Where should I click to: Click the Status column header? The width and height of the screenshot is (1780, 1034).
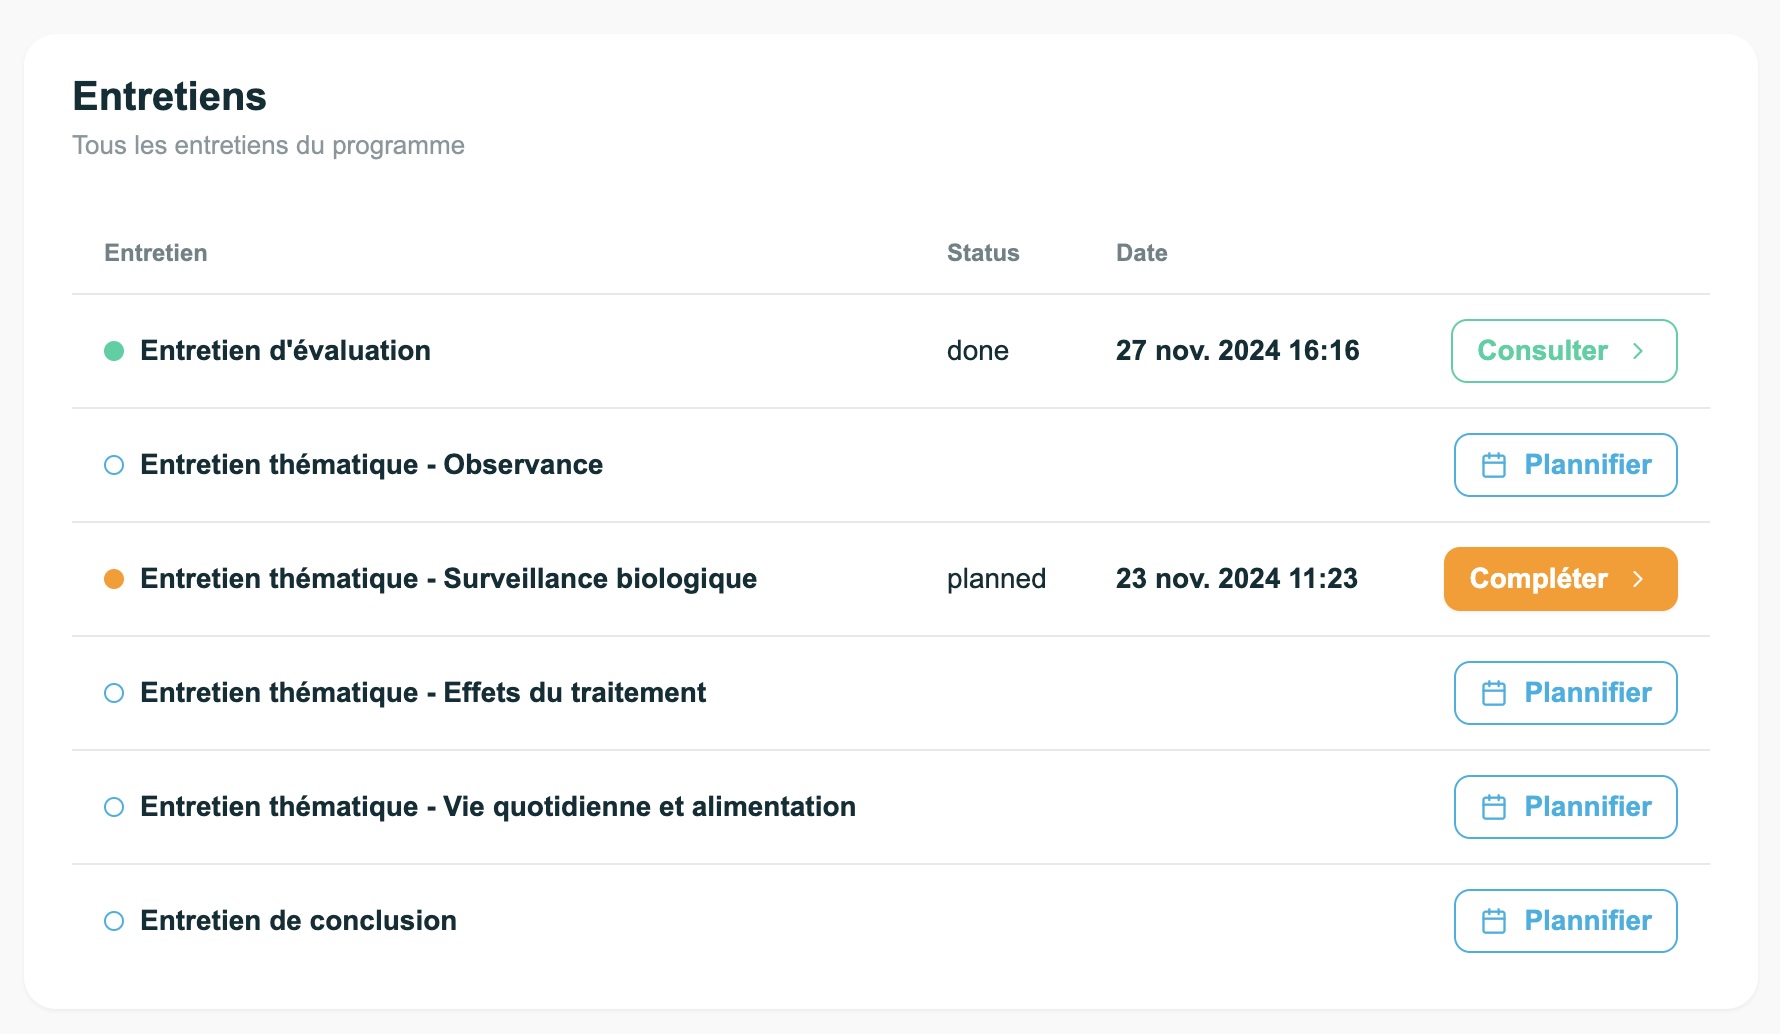(983, 253)
